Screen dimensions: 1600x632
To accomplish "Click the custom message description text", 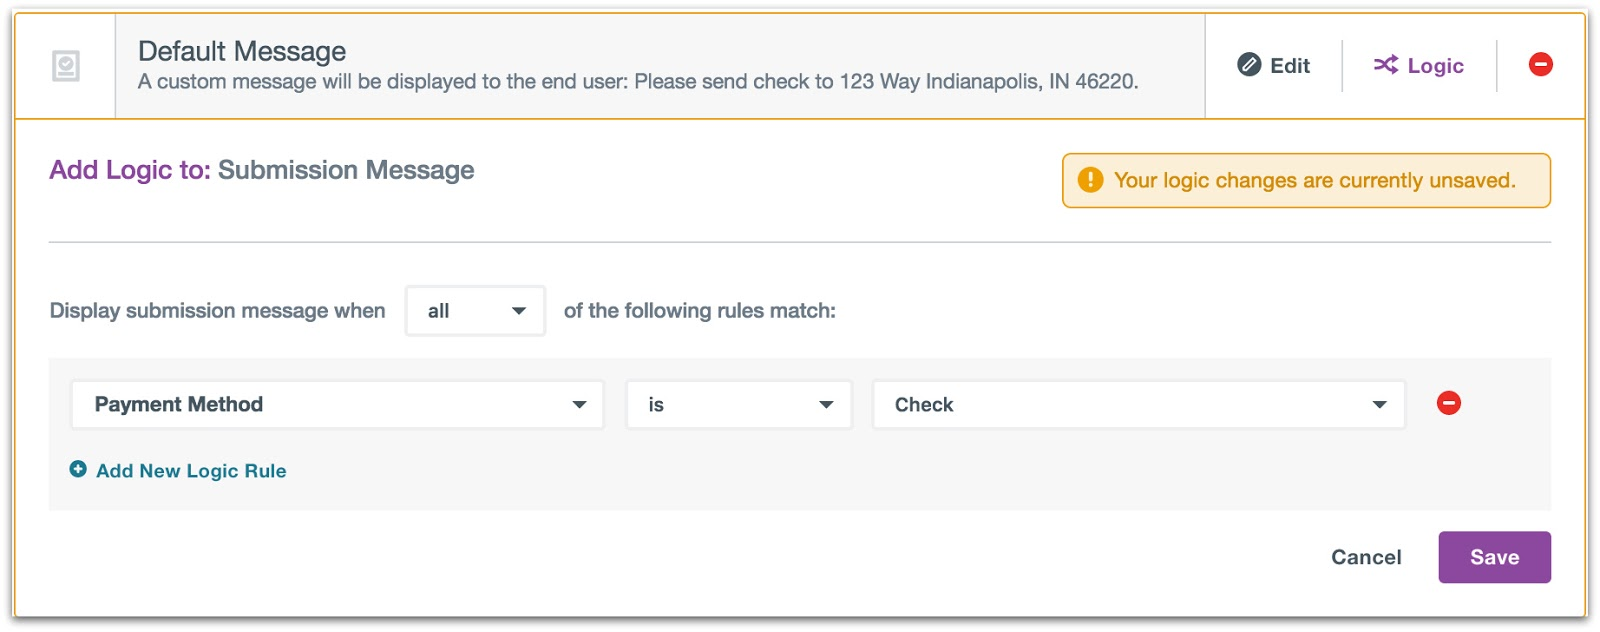I will (638, 82).
